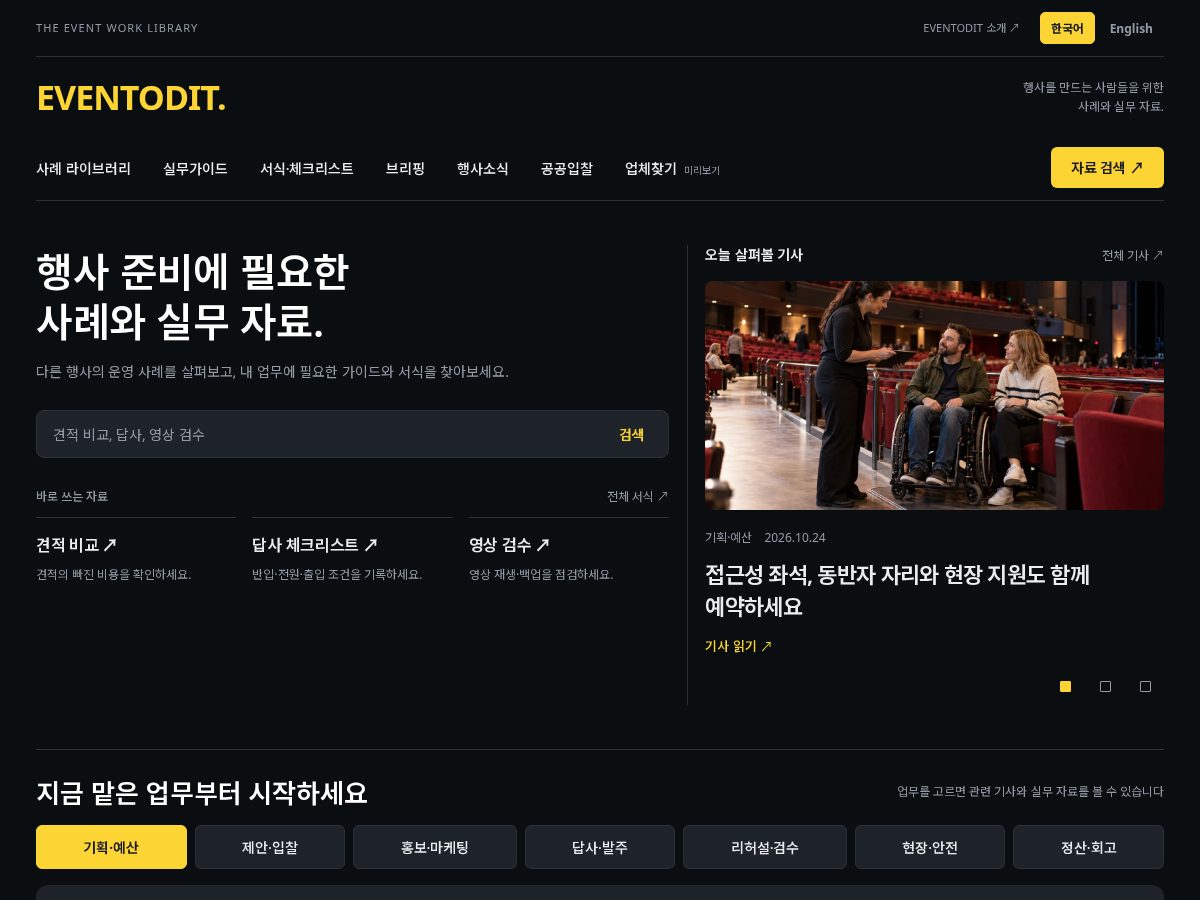Image resolution: width=1200 pixels, height=900 pixels.
Task: Click the EVENTODIT. logo
Action: (131, 98)
